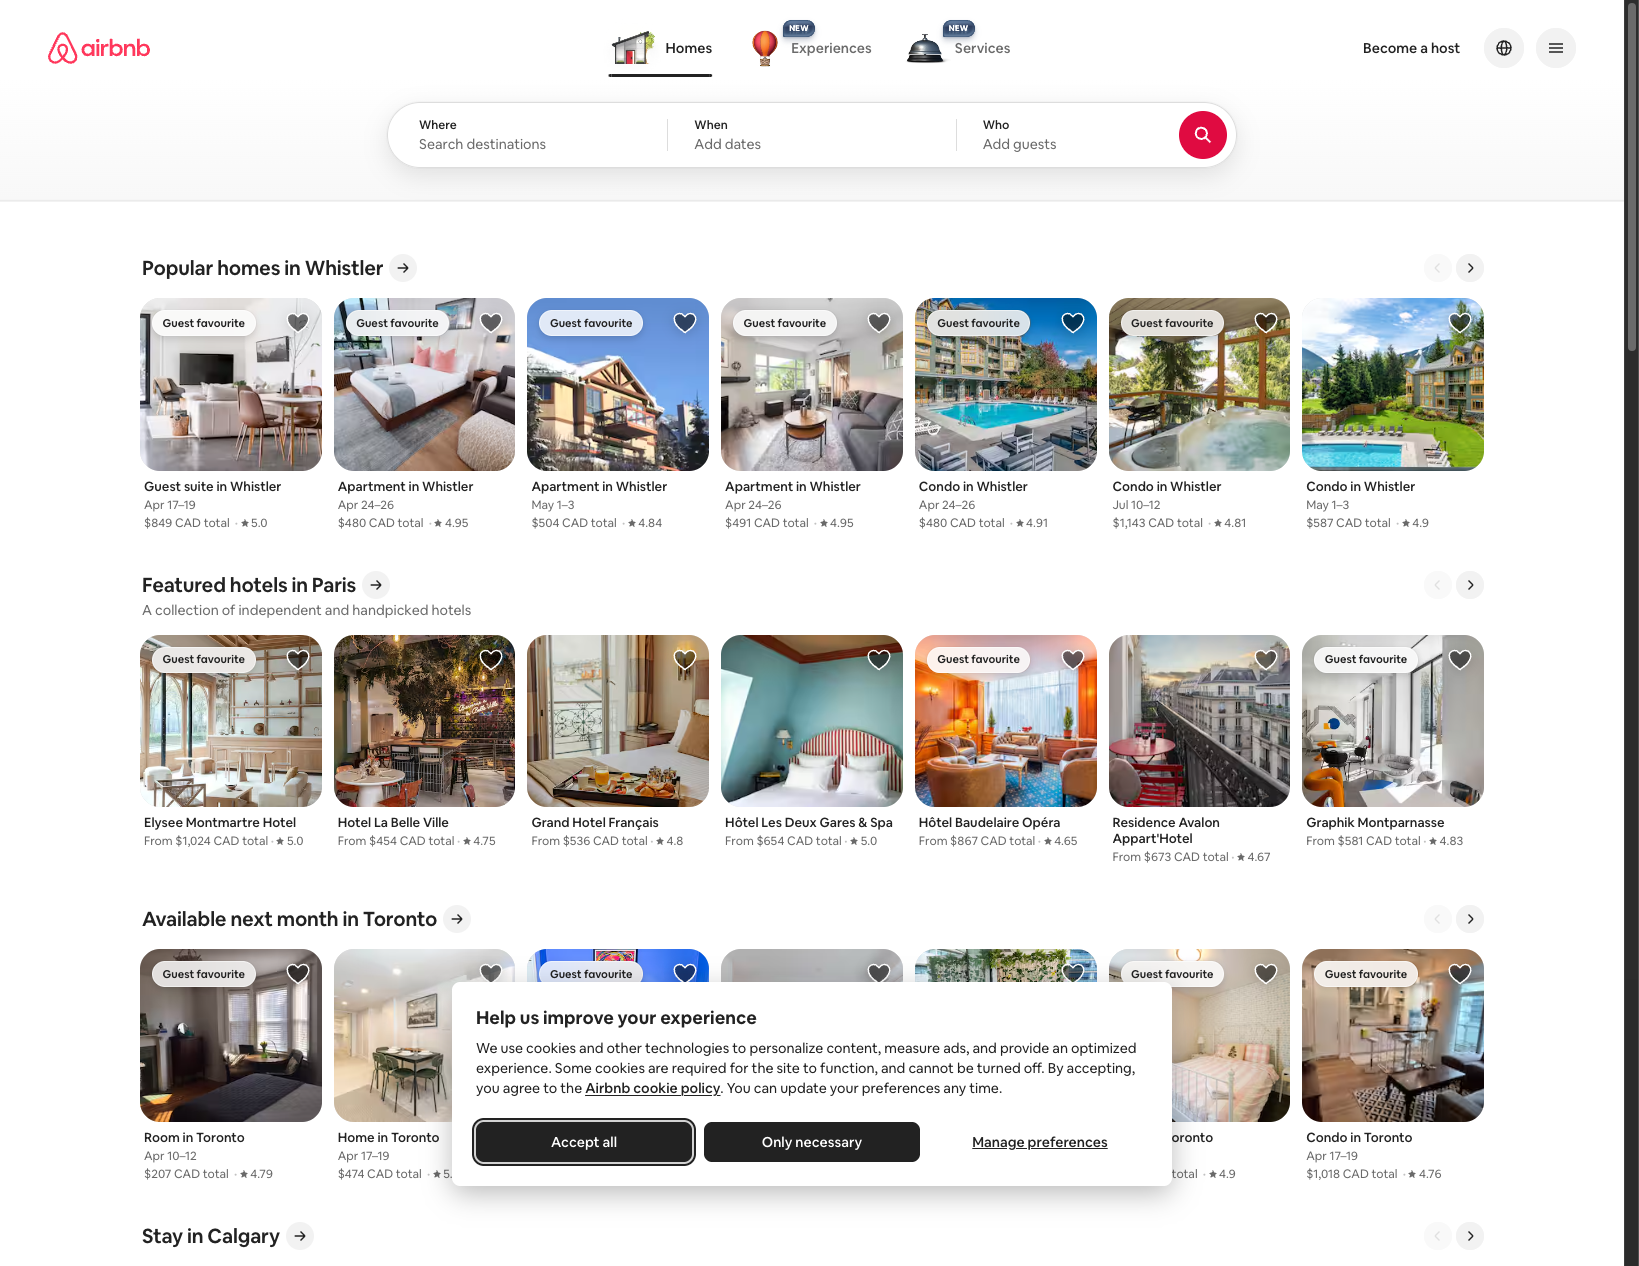
Task: Open arrow beside Featured hotels in Paris
Action: (376, 585)
